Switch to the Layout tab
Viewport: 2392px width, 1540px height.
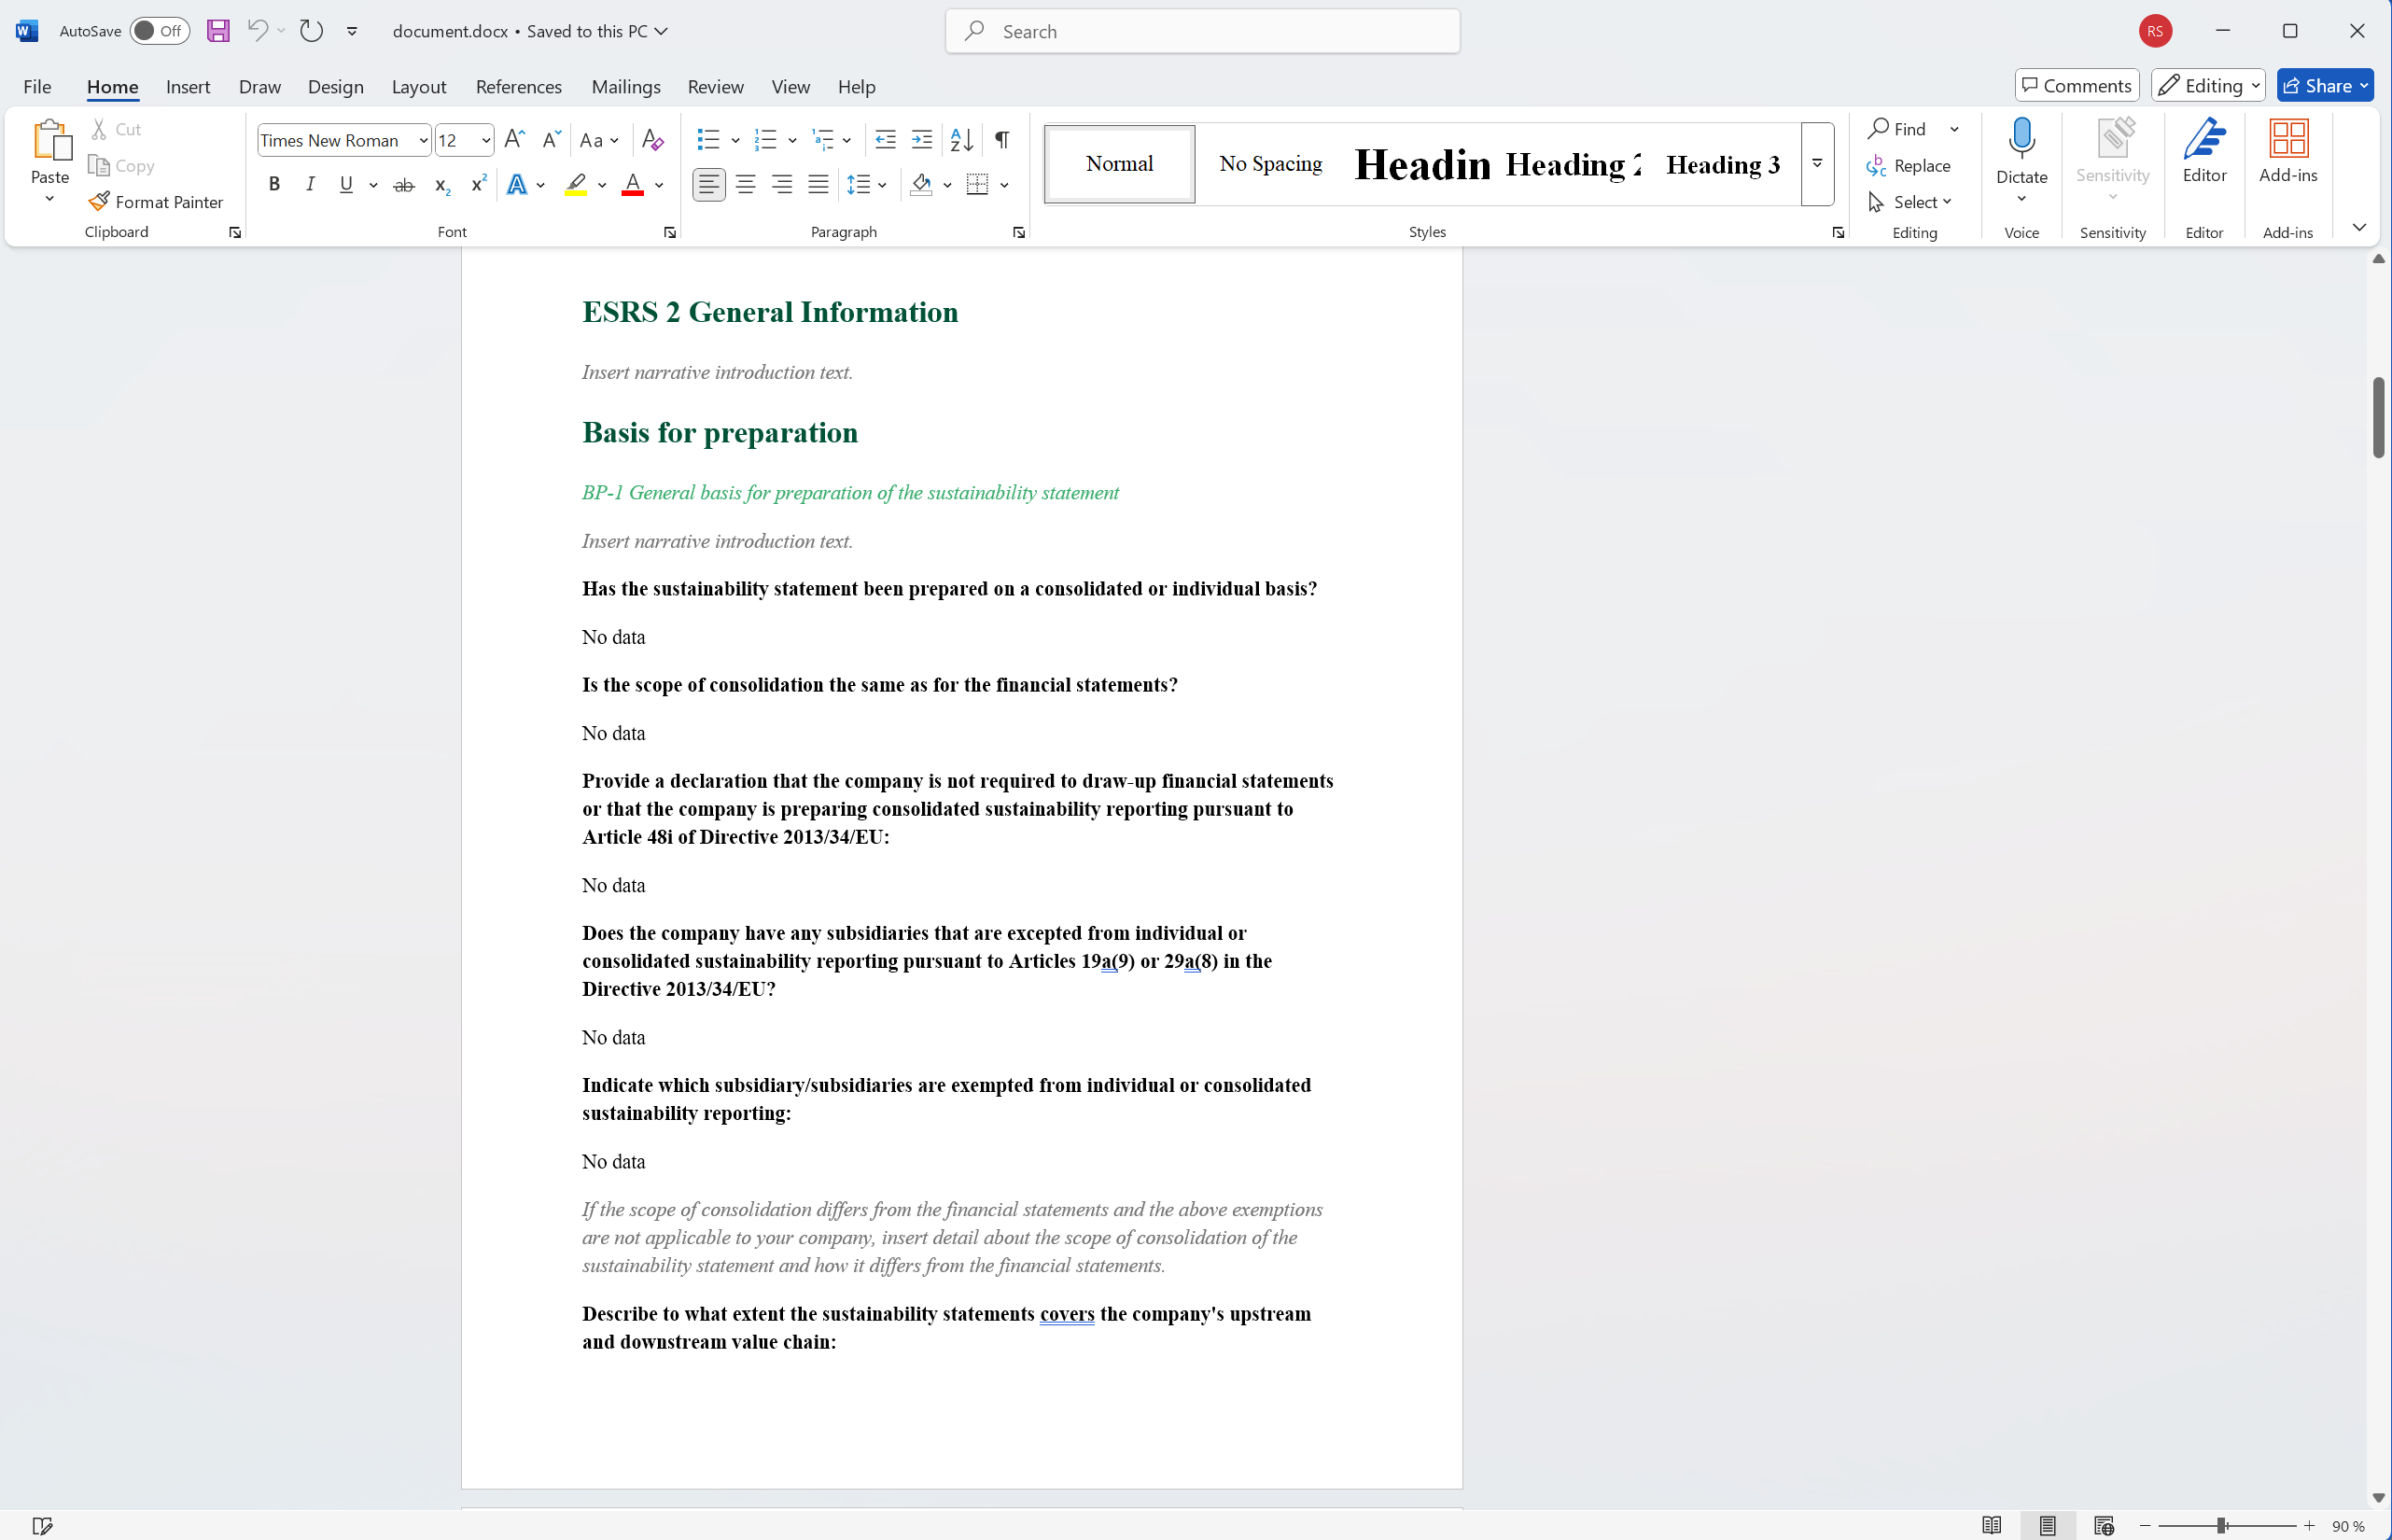coord(418,87)
